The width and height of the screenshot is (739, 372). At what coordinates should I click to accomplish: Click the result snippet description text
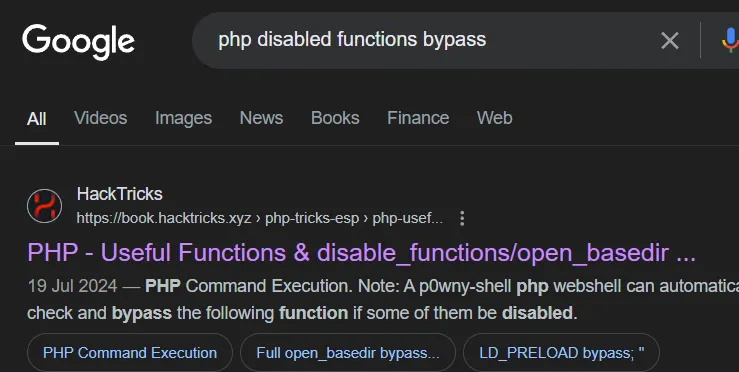click(383, 299)
